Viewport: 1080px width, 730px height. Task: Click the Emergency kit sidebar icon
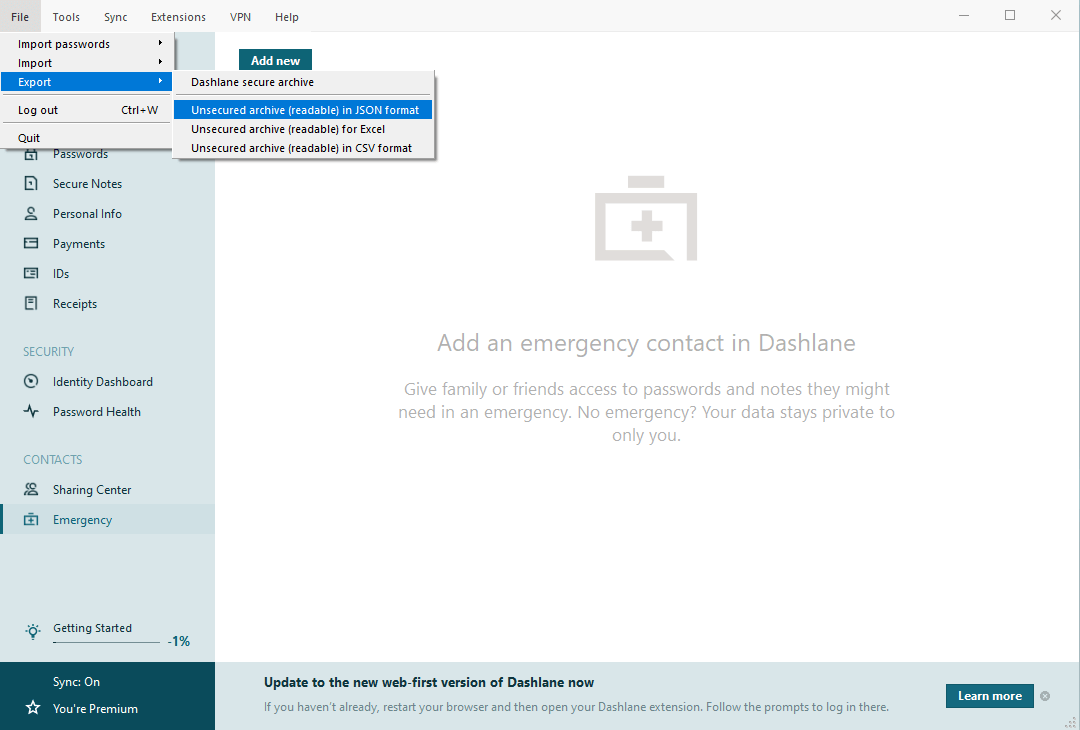tap(31, 519)
